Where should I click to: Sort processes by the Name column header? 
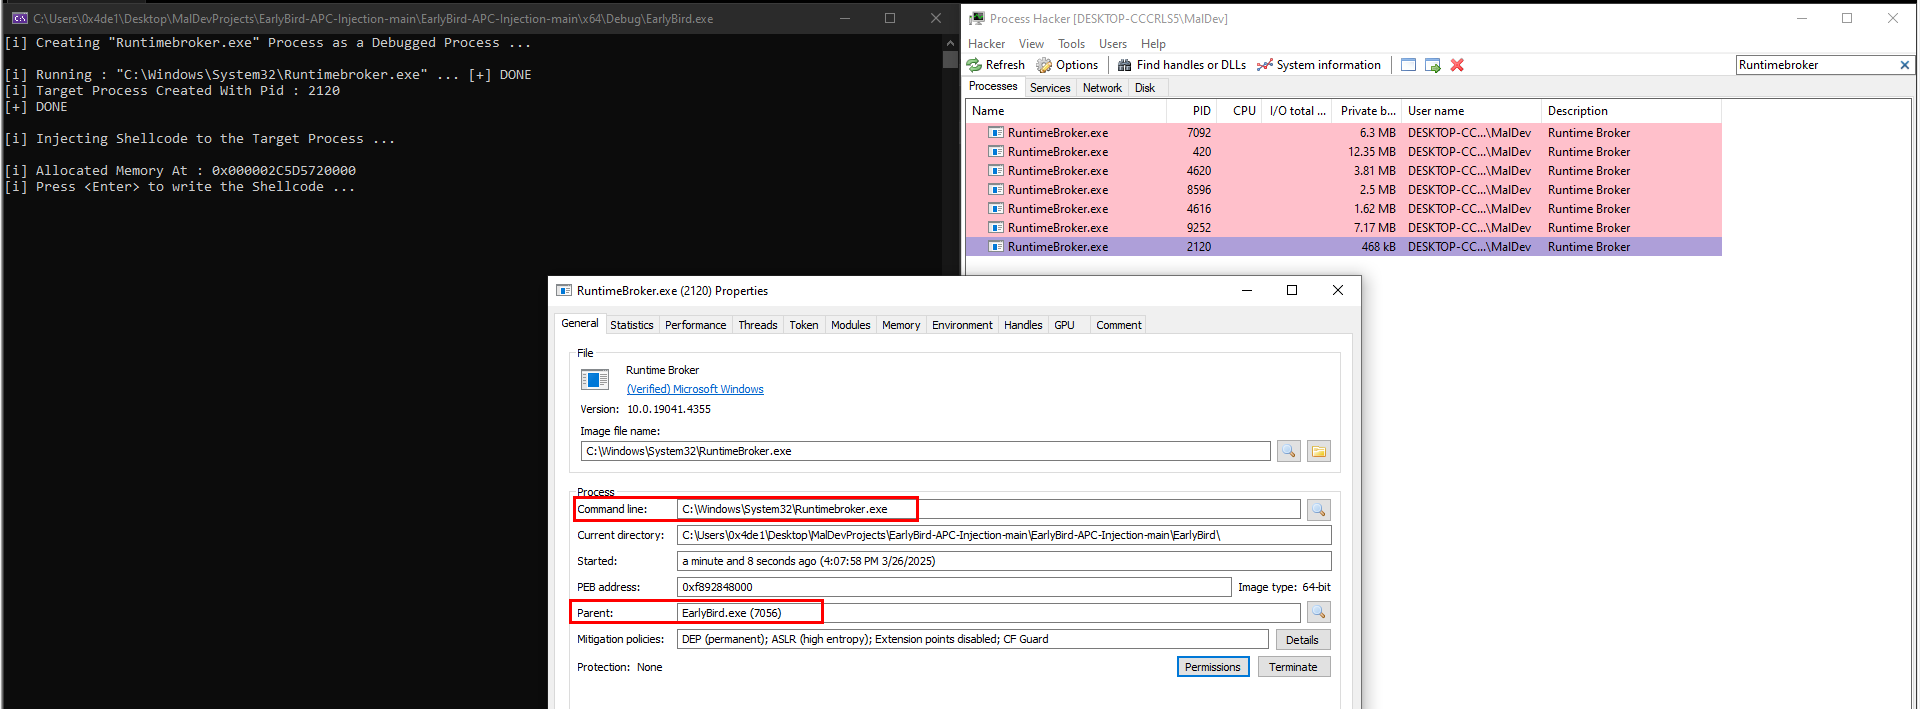click(x=1066, y=111)
